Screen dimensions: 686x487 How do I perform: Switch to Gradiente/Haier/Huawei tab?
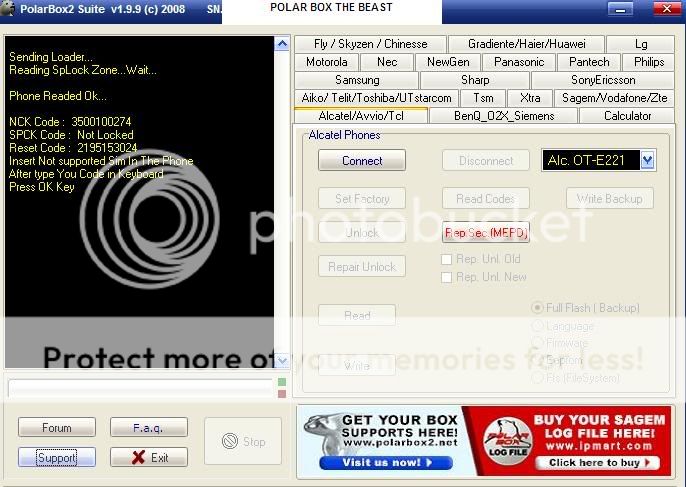(526, 44)
